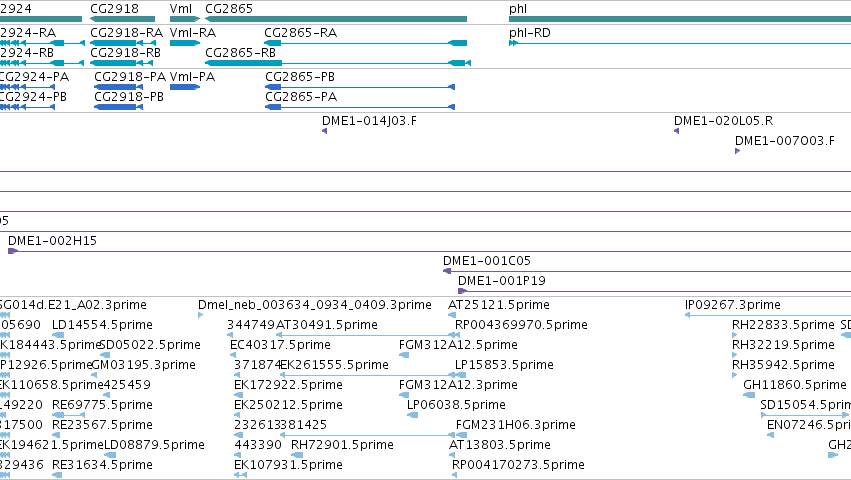Select the DME1-020L05.R marker arrow
The width and height of the screenshot is (851, 480).
tap(676, 131)
